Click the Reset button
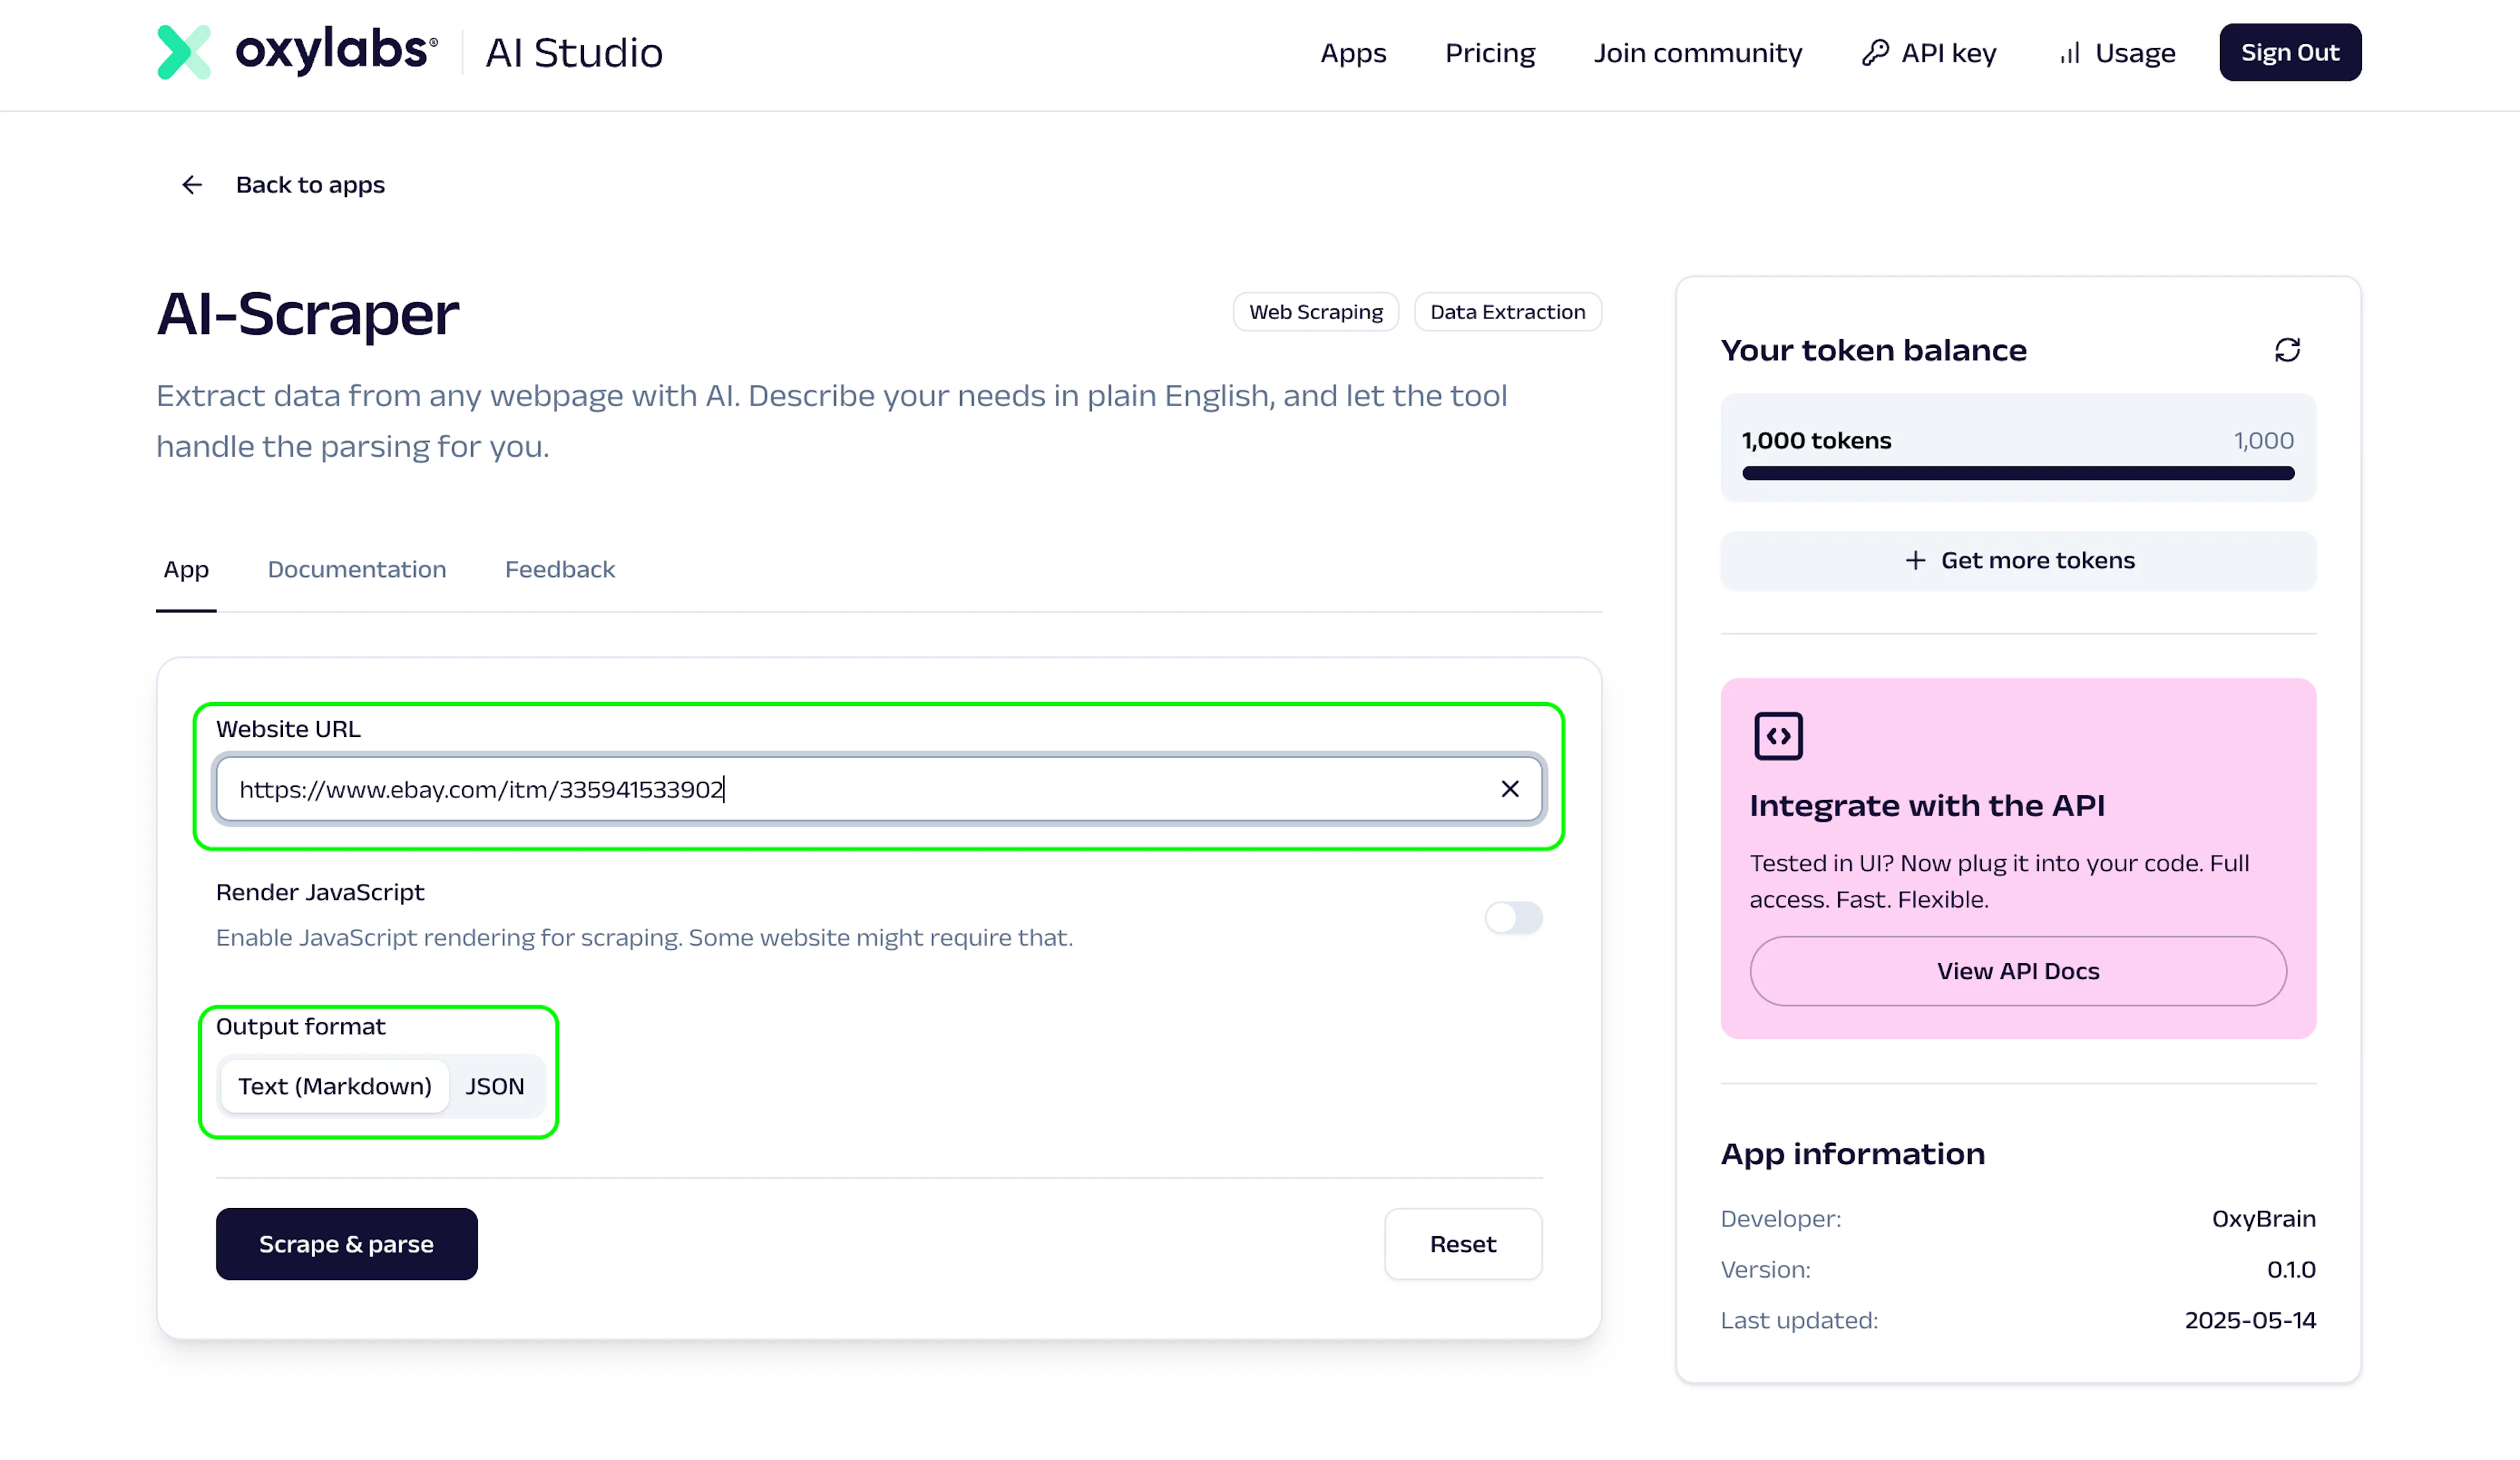Screen dimensions: 2520x1460 1463,1244
